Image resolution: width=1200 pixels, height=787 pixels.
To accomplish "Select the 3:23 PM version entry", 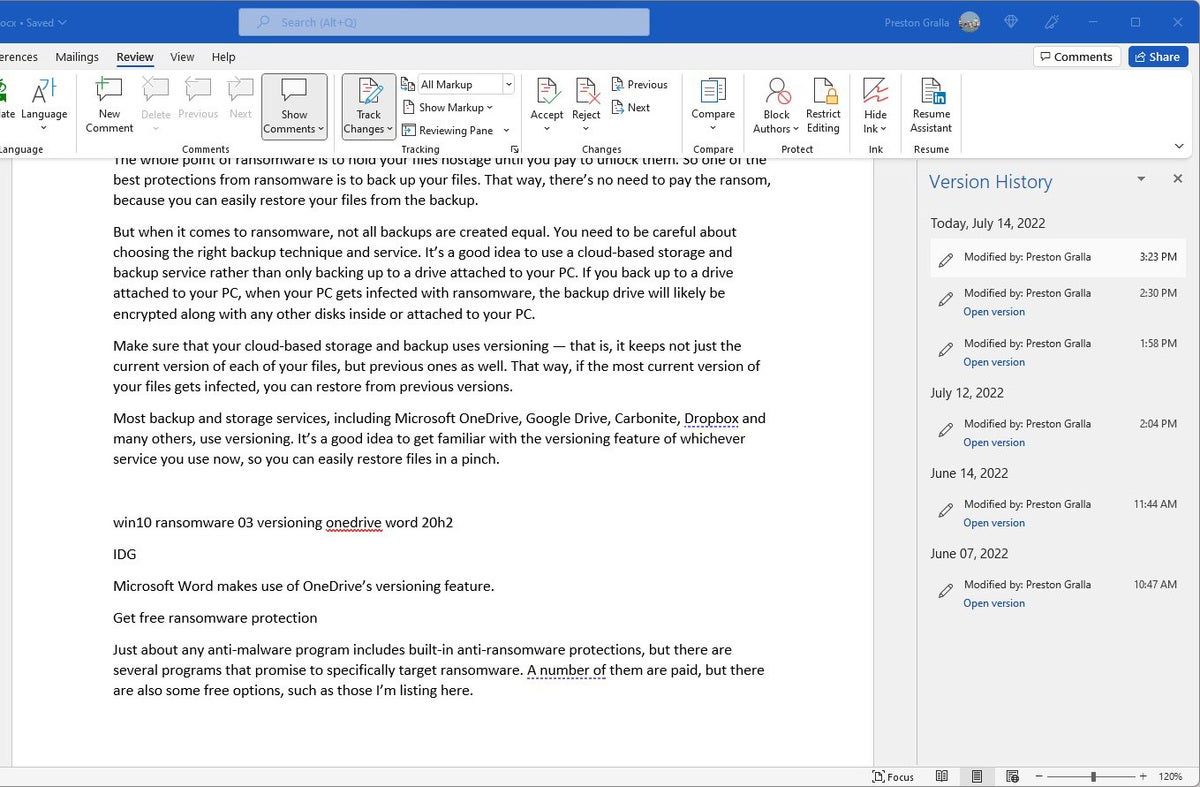I will click(x=1057, y=258).
